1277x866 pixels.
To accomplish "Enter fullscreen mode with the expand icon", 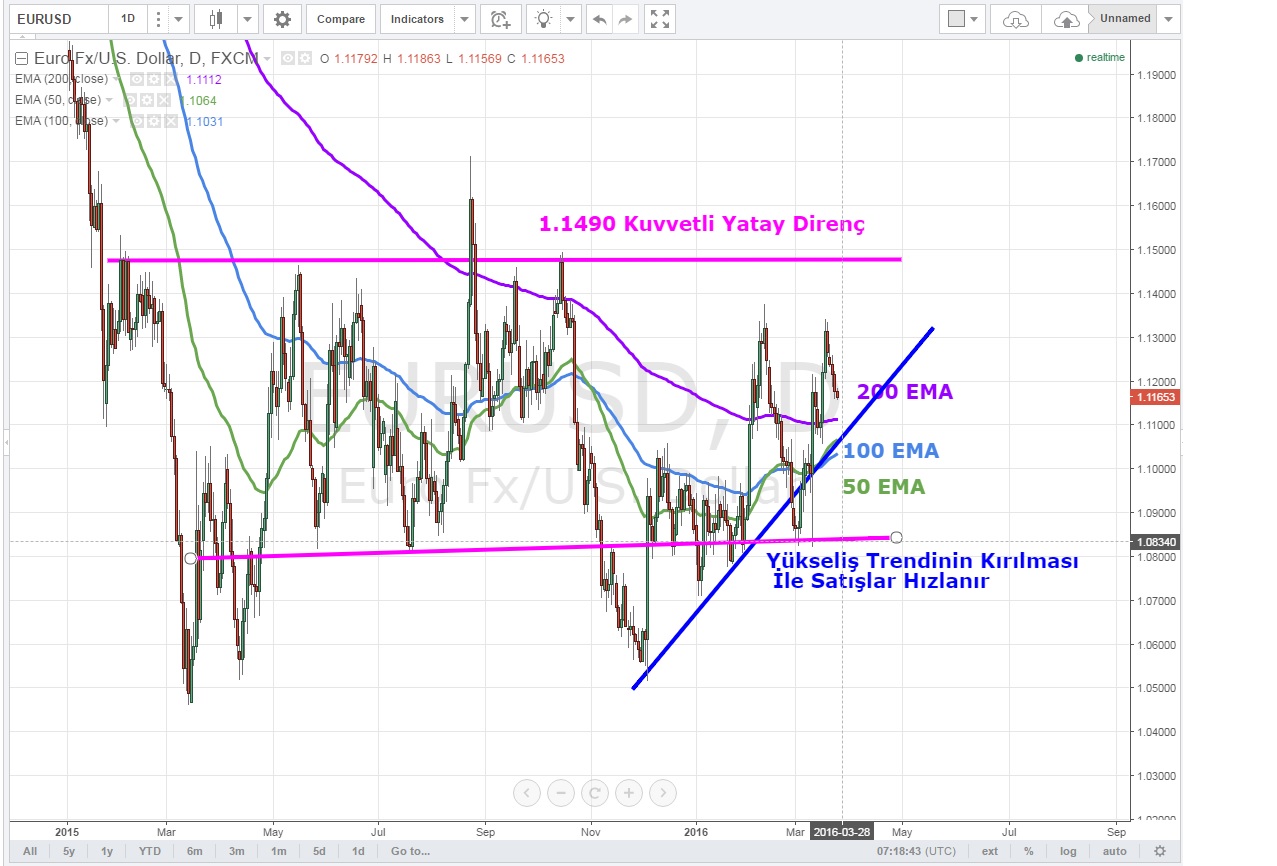I will tap(658, 19).
